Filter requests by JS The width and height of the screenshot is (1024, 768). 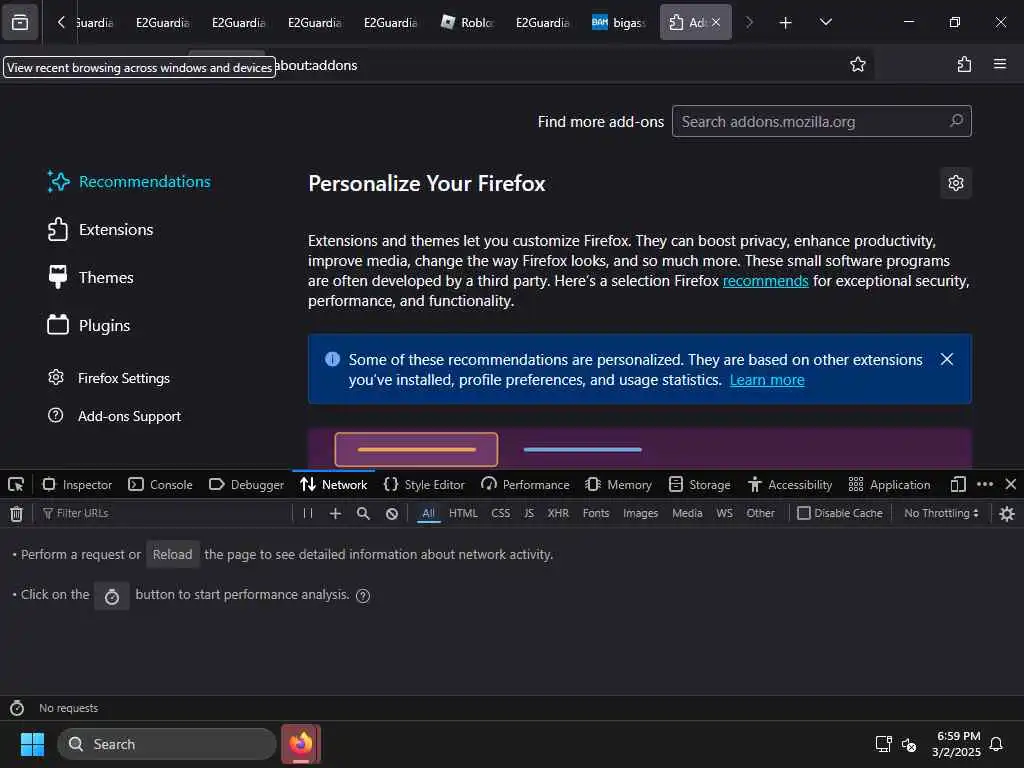(528, 513)
